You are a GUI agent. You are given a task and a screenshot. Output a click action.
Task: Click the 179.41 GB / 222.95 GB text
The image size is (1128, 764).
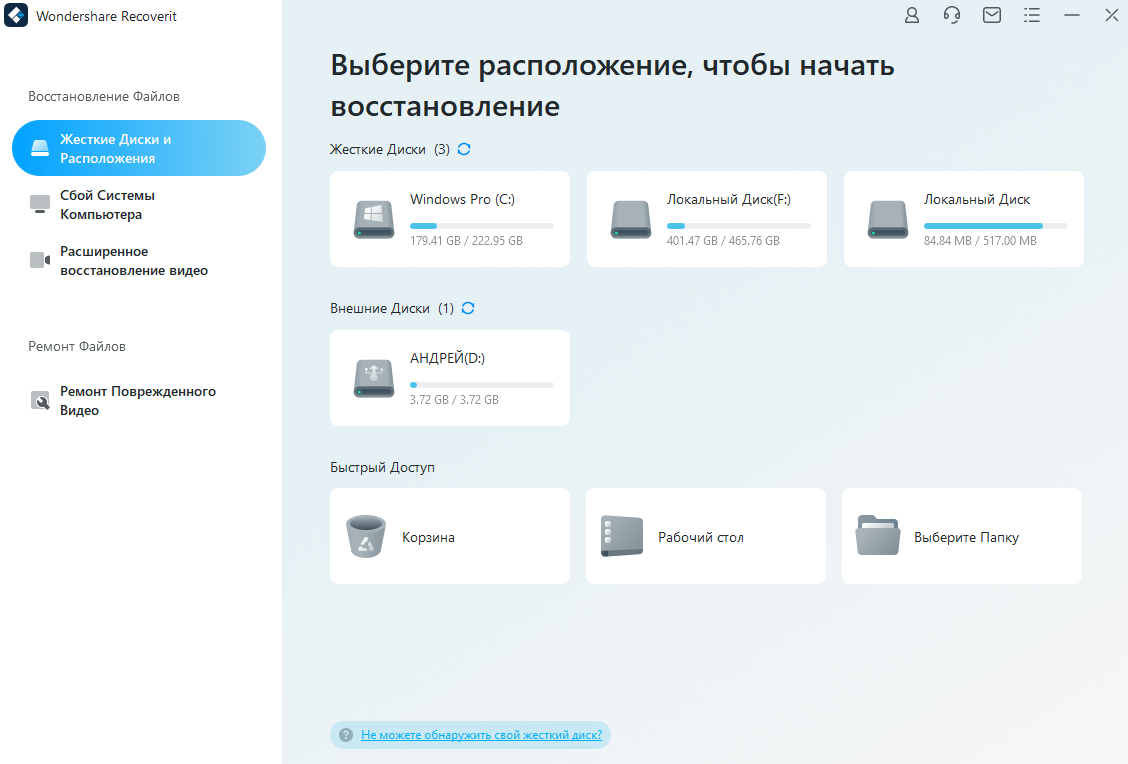[466, 241]
